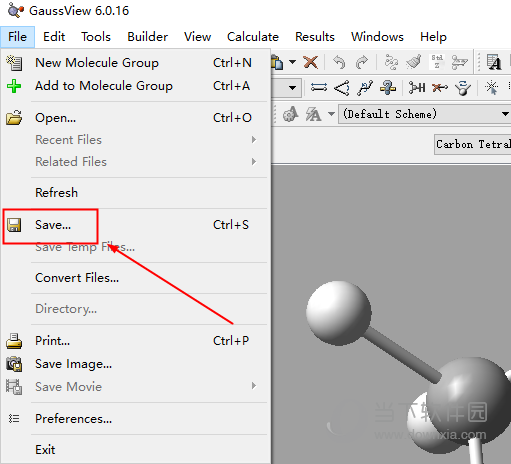This screenshot has height=464, width=511.
Task: Click the Paste clipboard icon in toolbar
Action: [277, 62]
